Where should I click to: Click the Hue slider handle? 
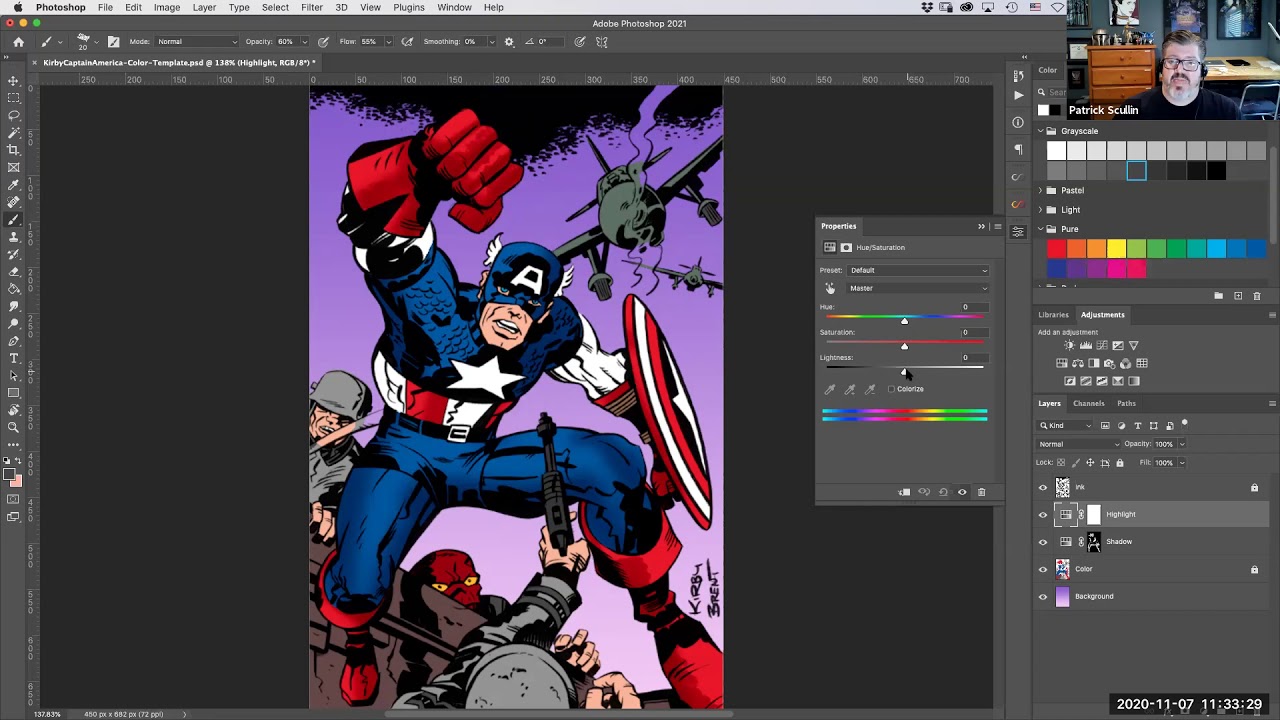904,321
